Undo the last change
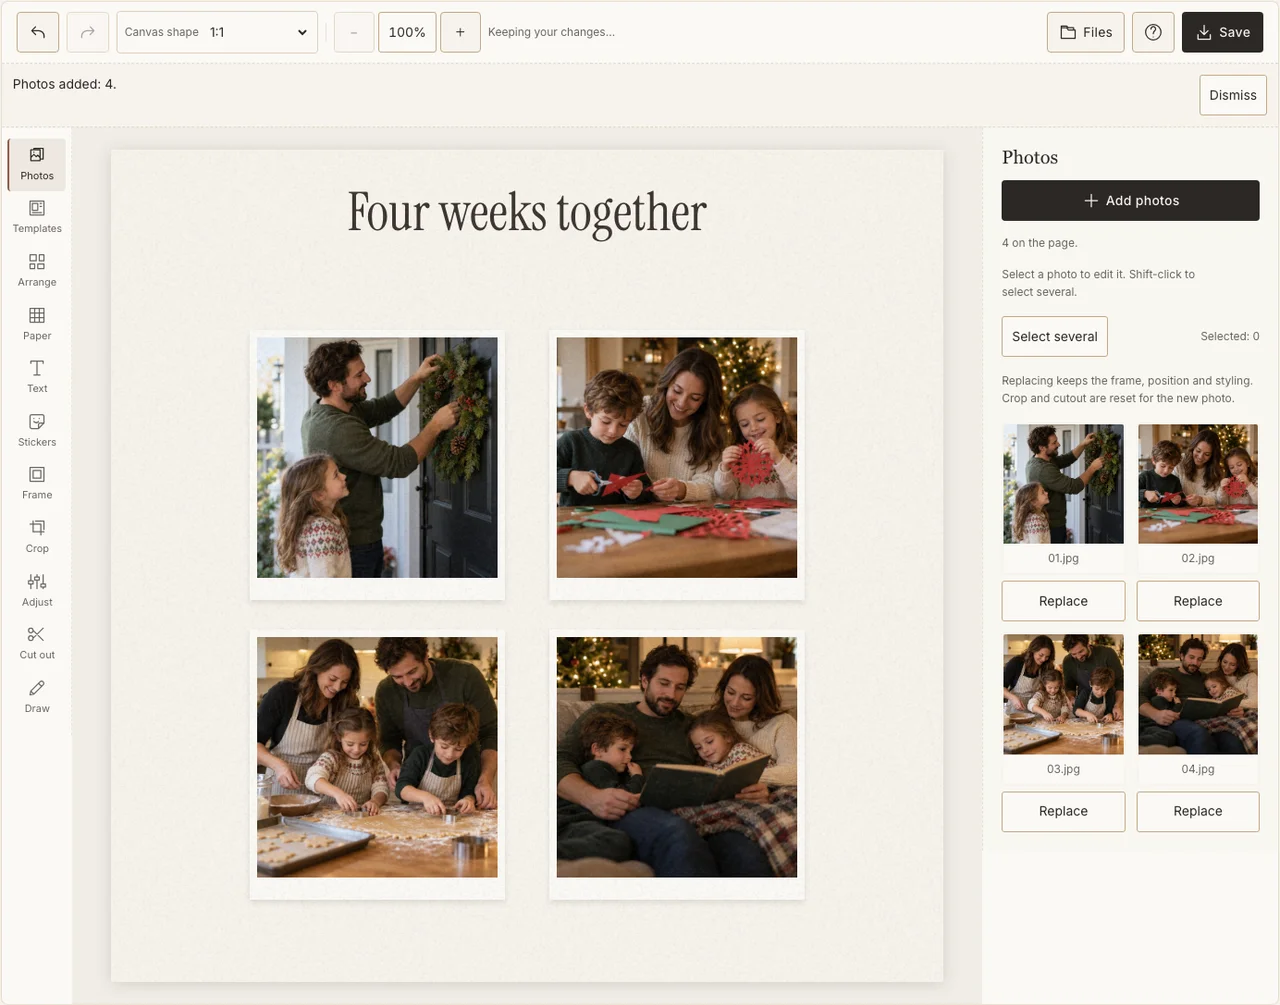 pos(38,32)
